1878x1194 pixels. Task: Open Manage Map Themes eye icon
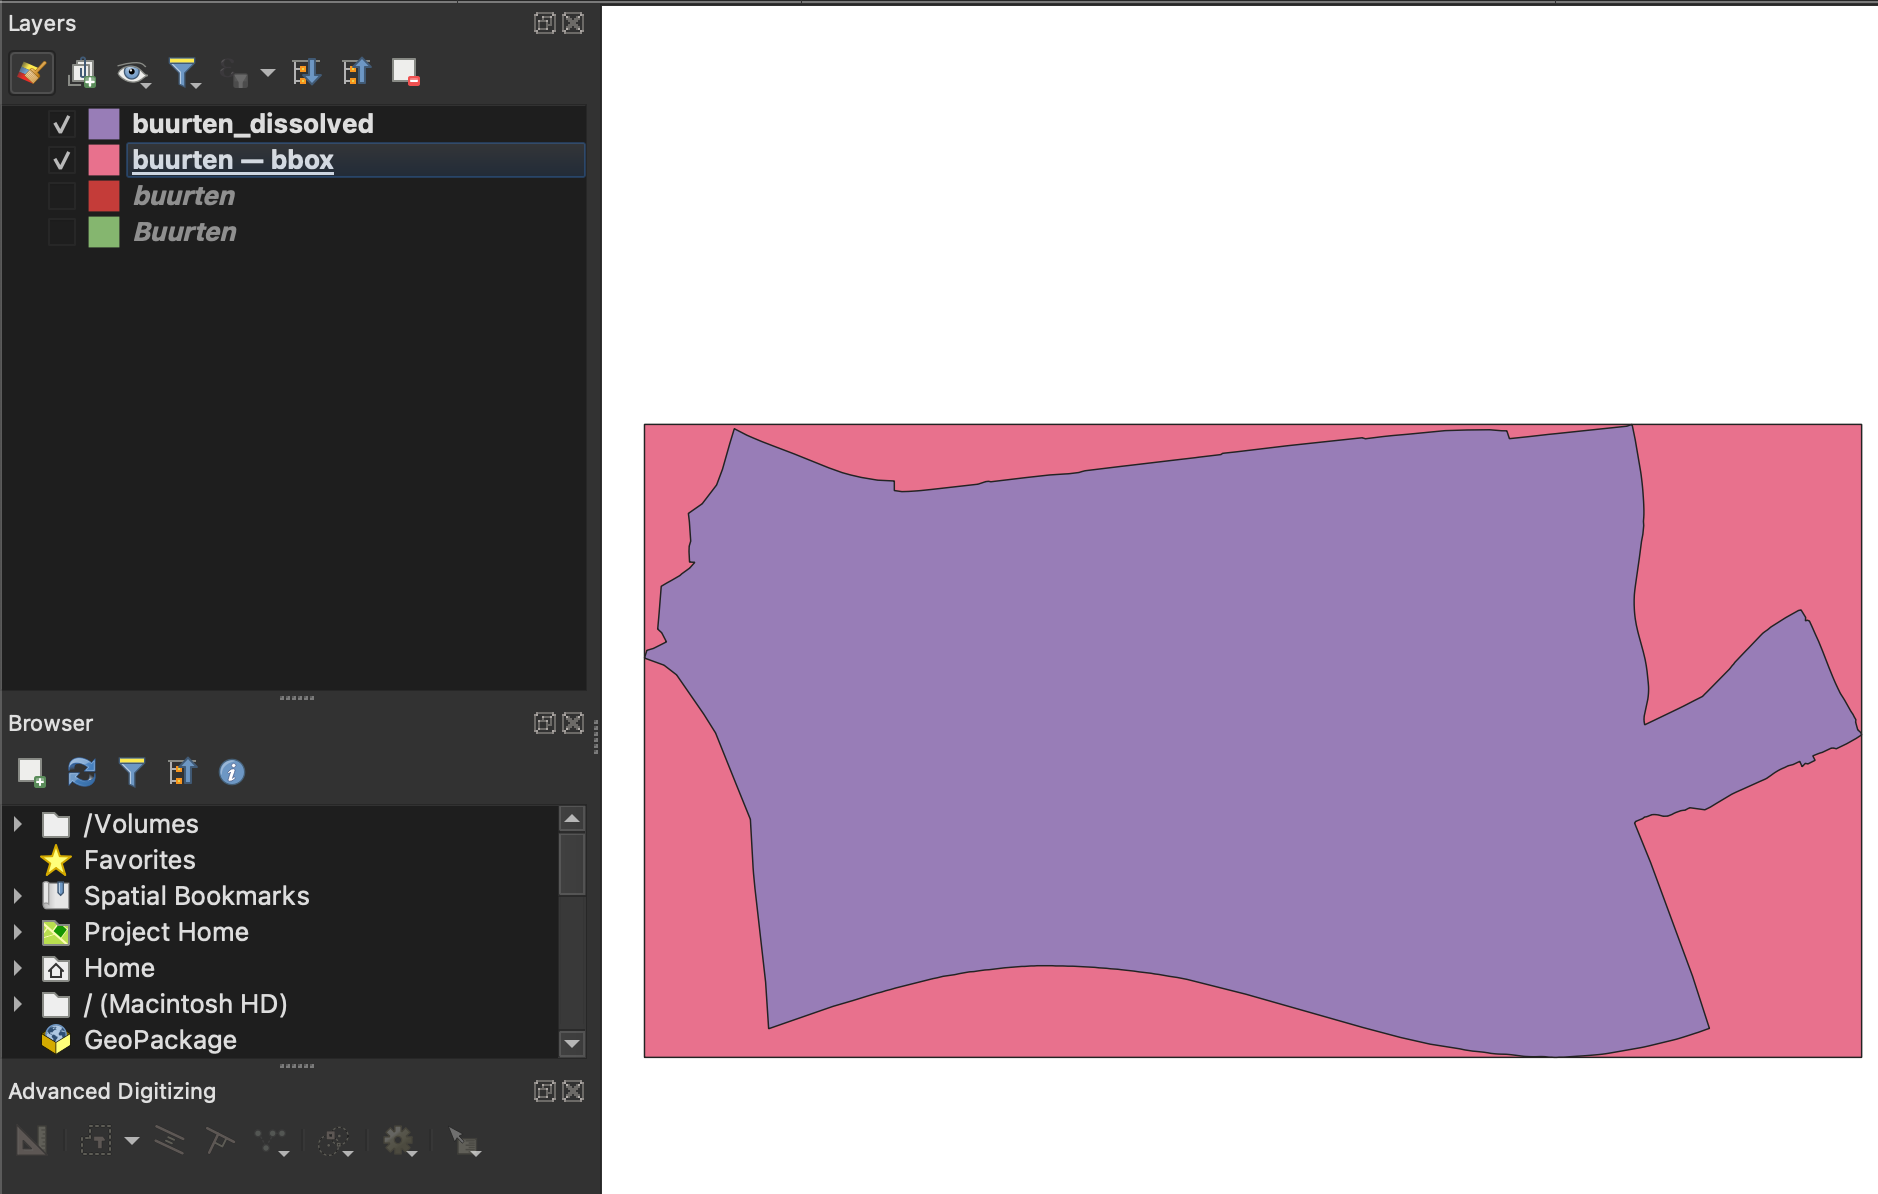[131, 72]
